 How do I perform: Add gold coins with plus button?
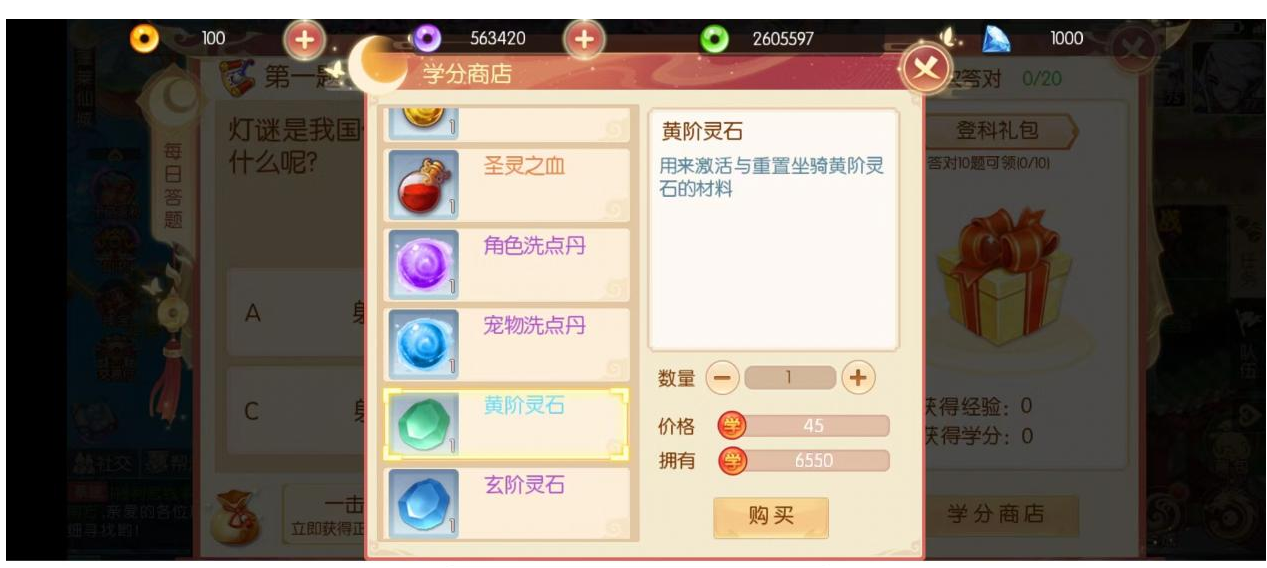pyautogui.click(x=305, y=40)
